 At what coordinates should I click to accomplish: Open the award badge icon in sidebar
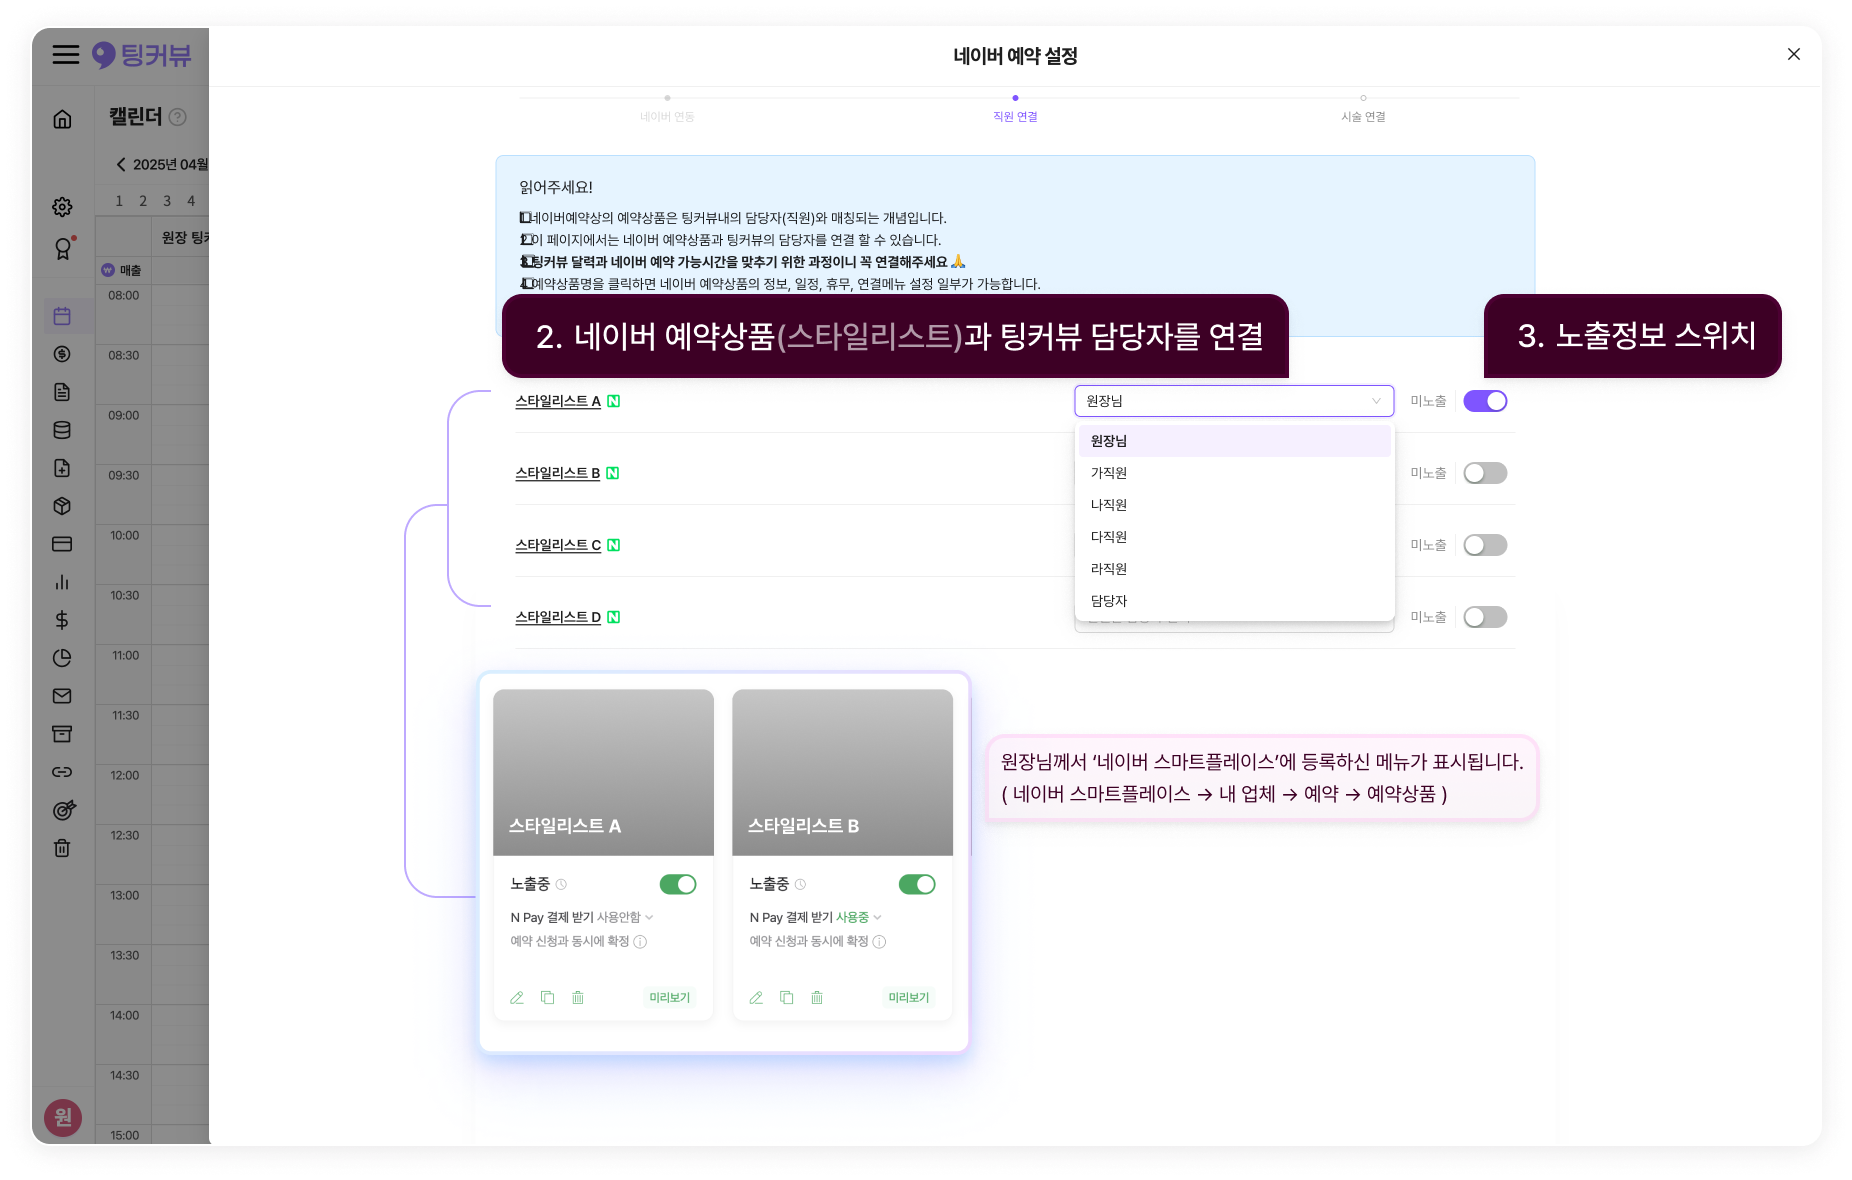63,249
